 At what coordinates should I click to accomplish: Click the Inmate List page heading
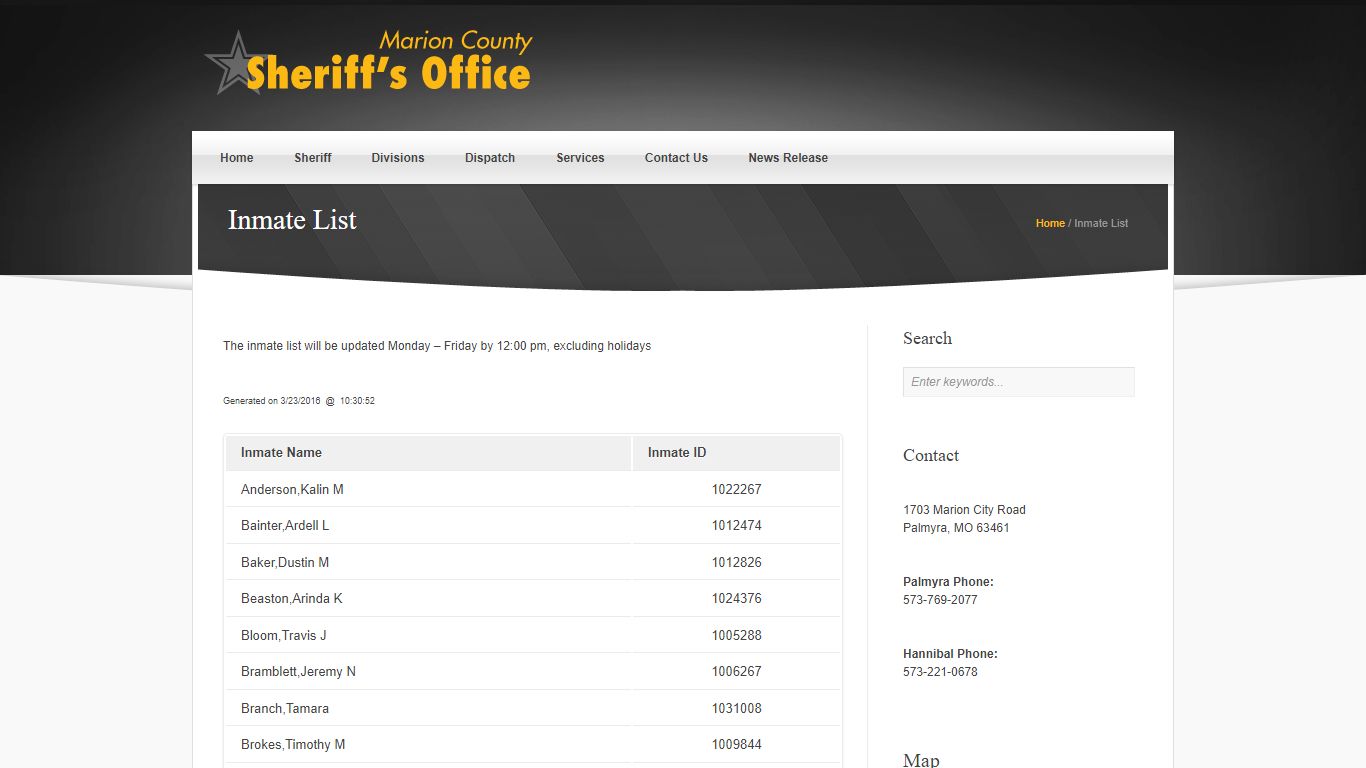tap(292, 220)
